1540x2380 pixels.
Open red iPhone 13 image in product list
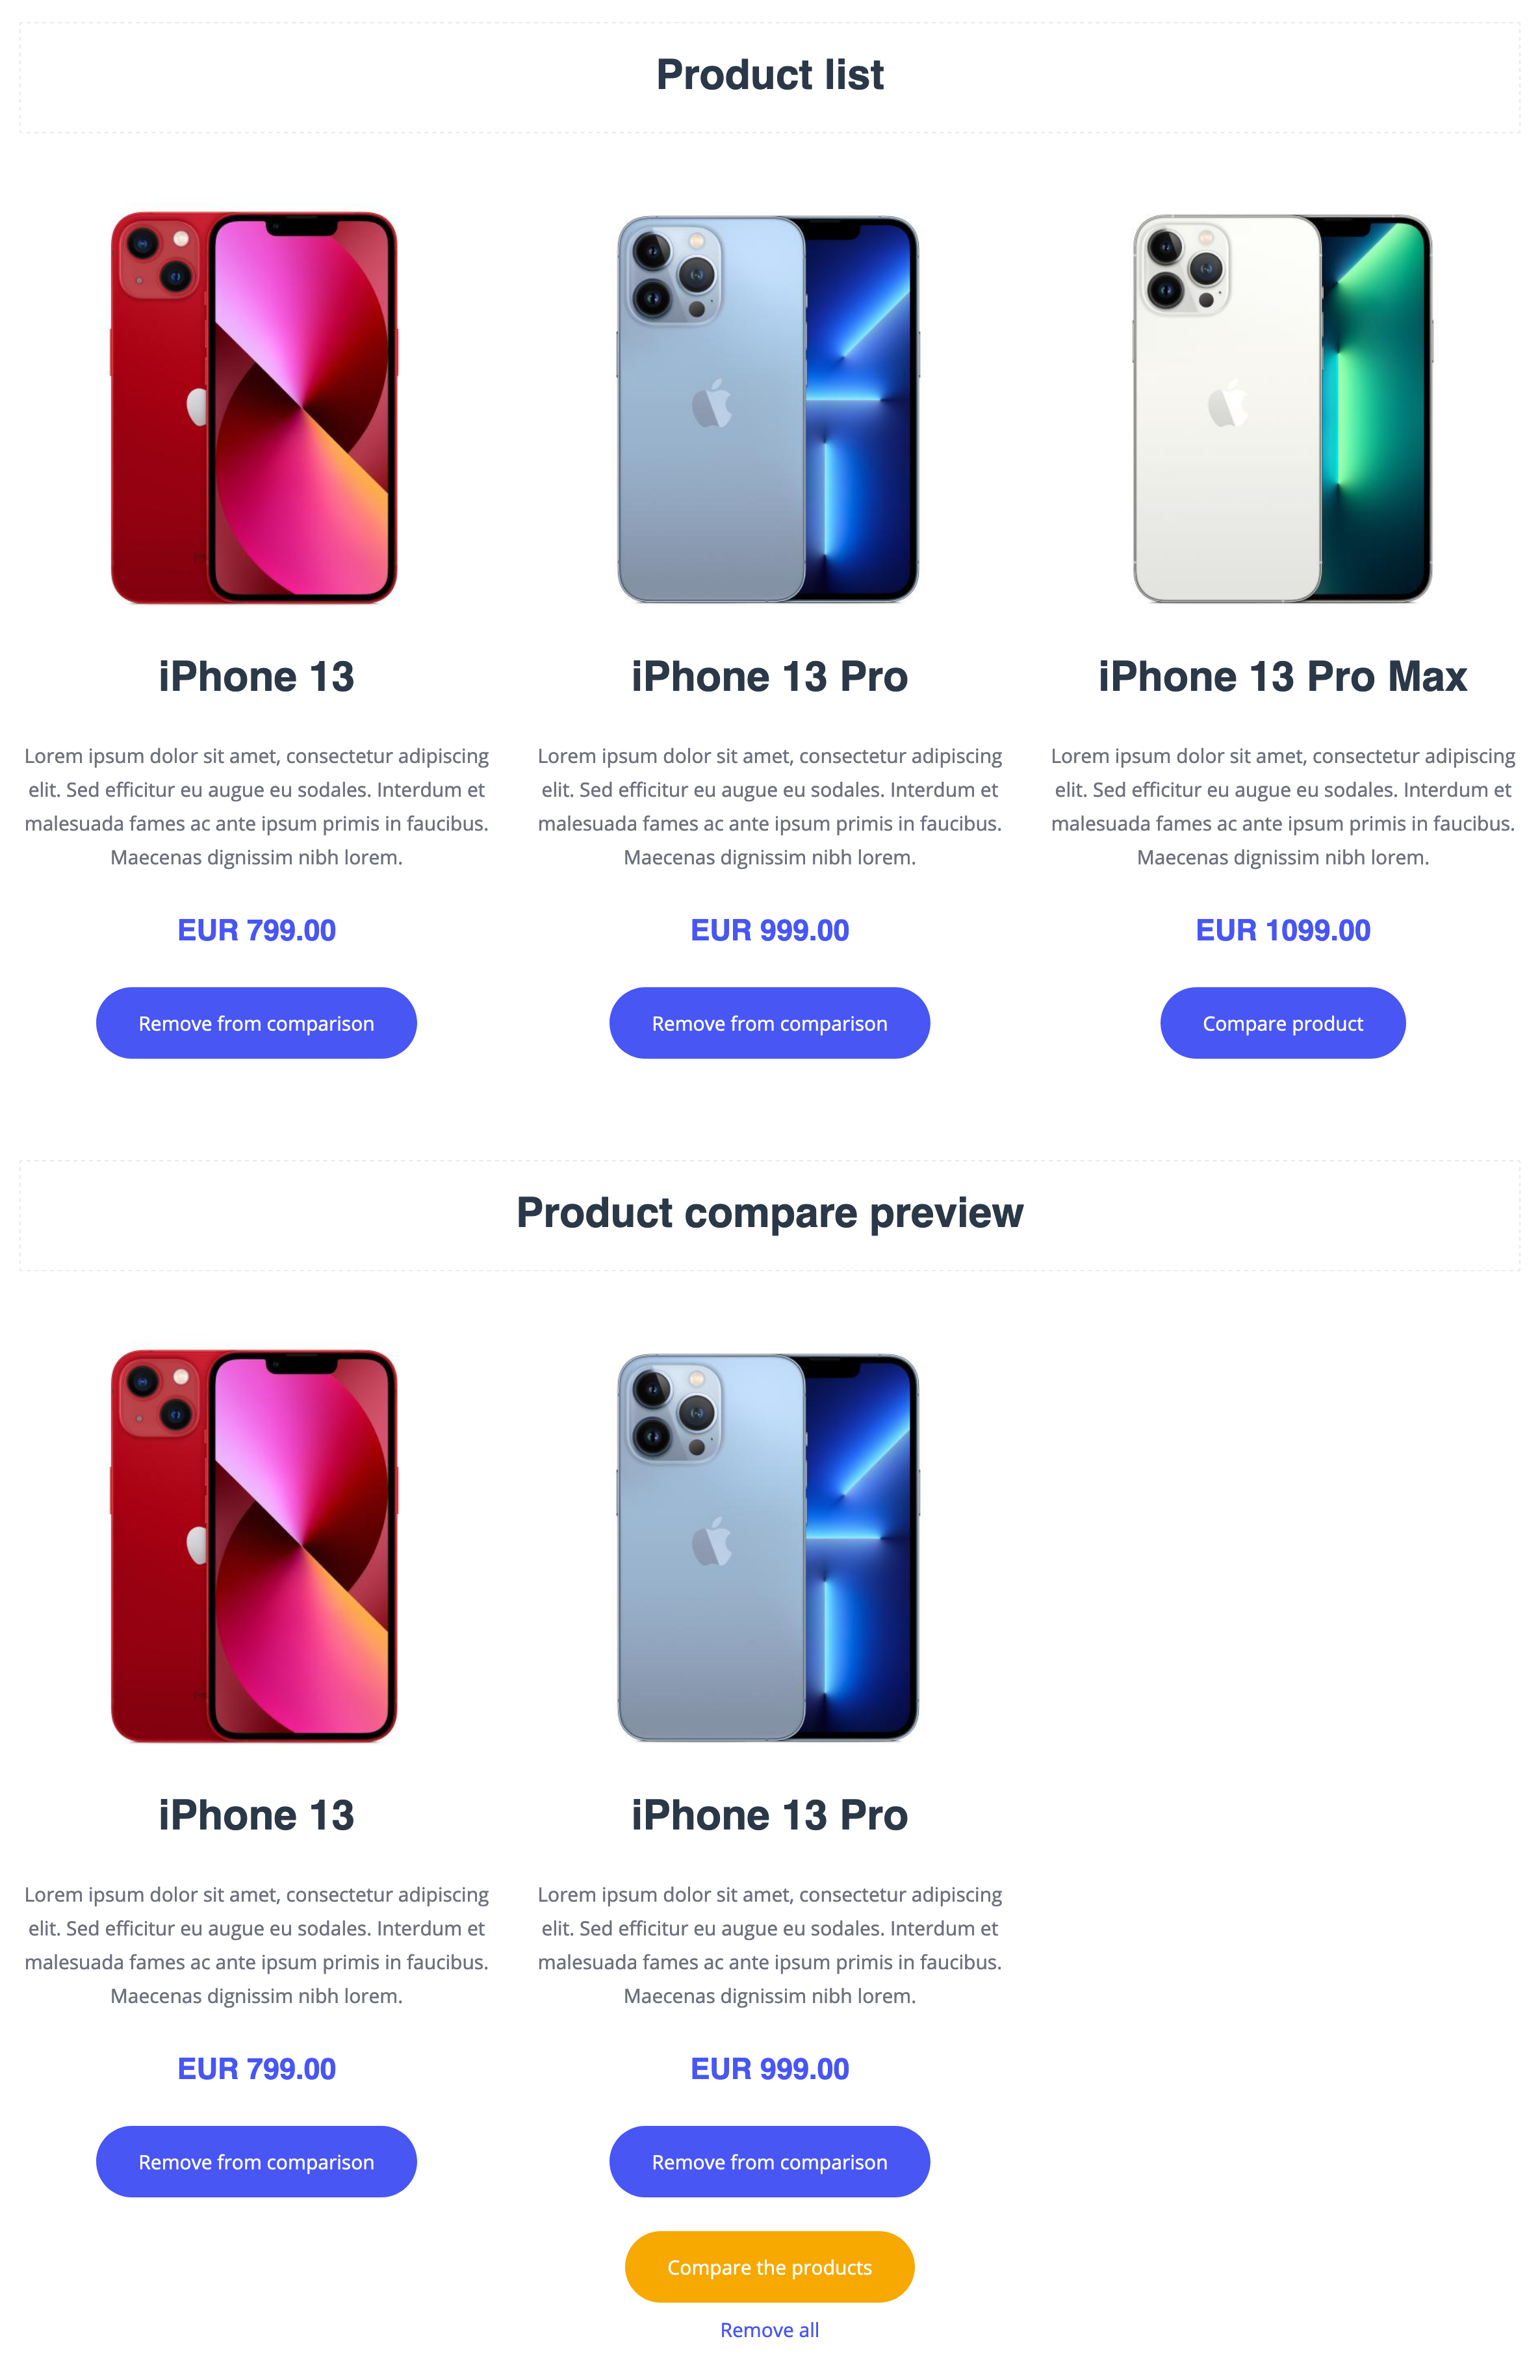[254, 407]
